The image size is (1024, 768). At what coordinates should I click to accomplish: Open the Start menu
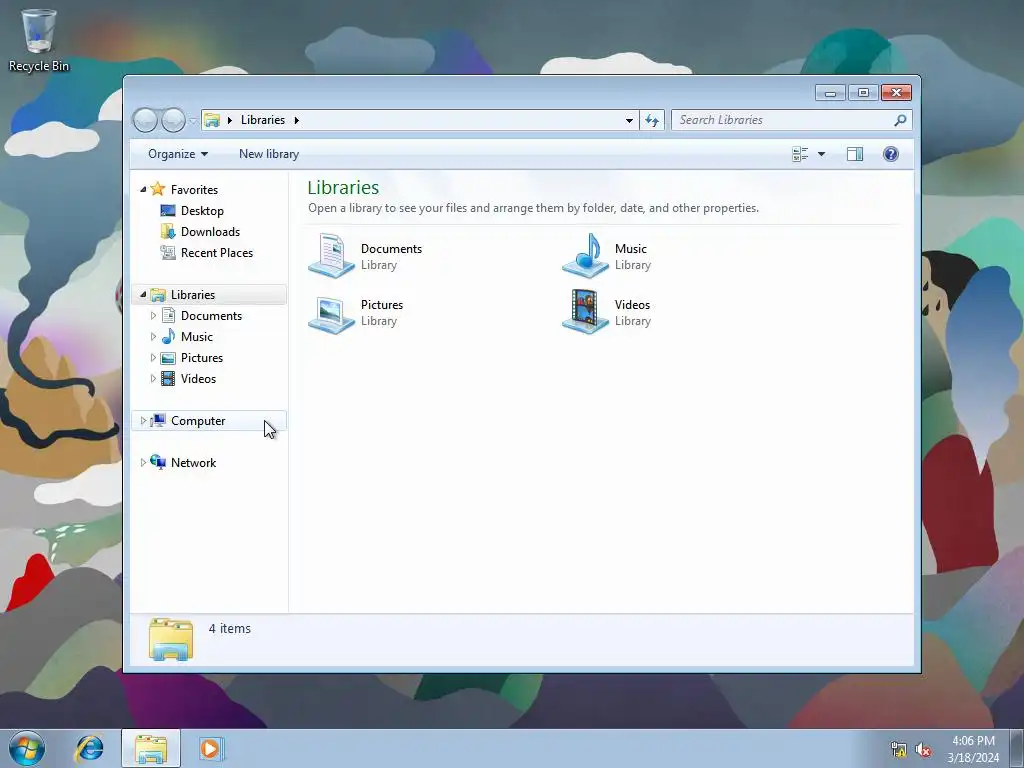click(27, 748)
